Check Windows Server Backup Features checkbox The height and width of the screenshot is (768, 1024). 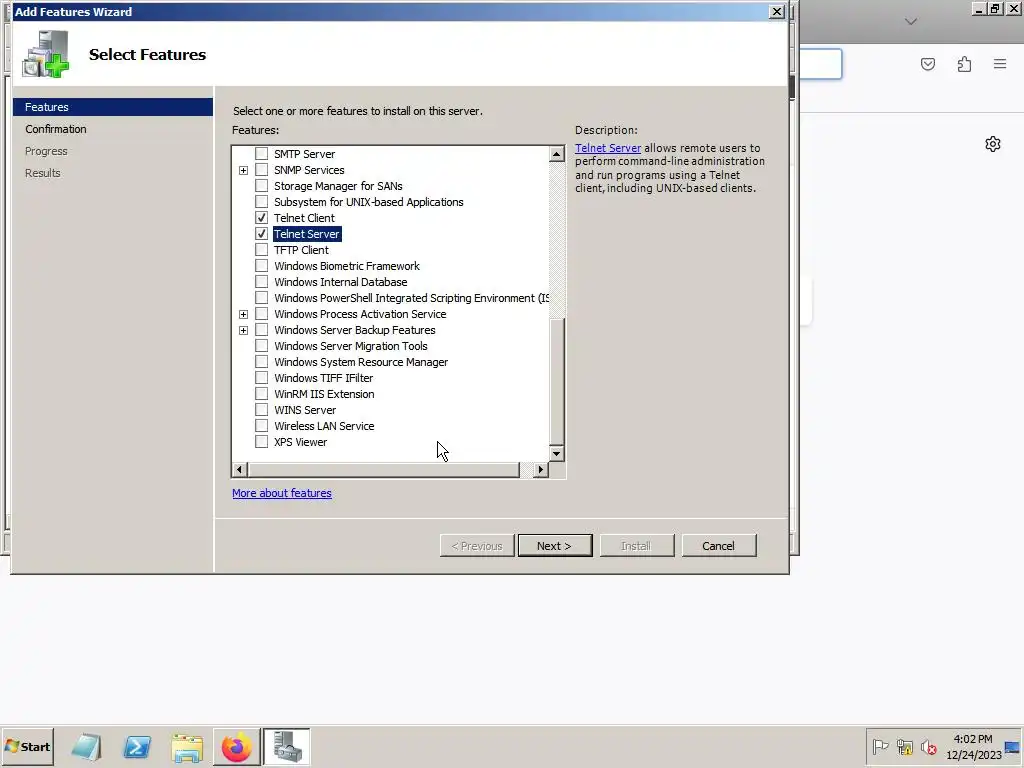(261, 330)
